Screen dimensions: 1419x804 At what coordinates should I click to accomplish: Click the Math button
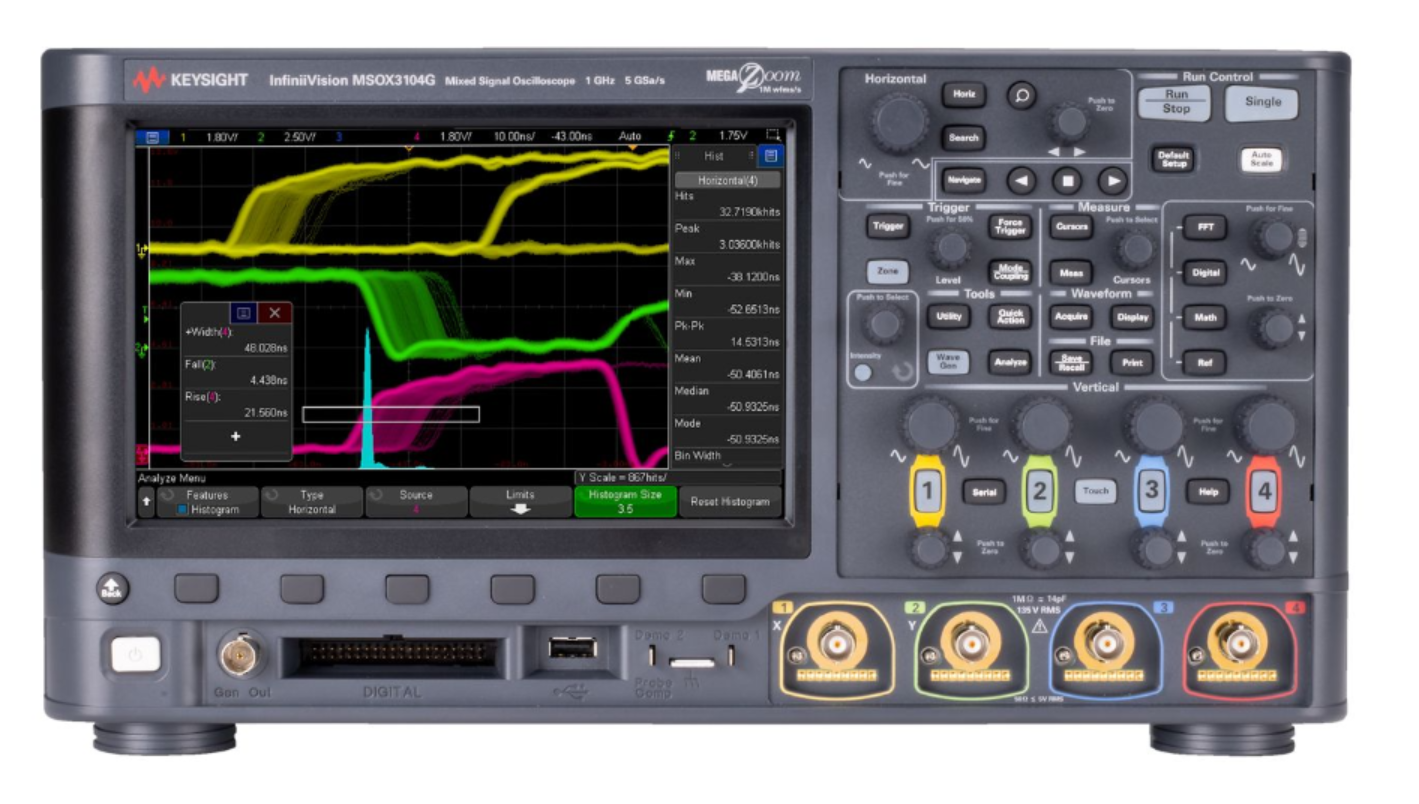point(1205,318)
